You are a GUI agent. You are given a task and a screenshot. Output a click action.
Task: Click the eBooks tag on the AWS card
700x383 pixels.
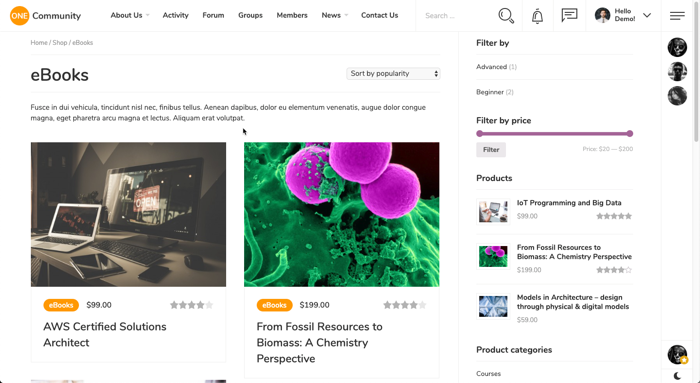tap(61, 305)
